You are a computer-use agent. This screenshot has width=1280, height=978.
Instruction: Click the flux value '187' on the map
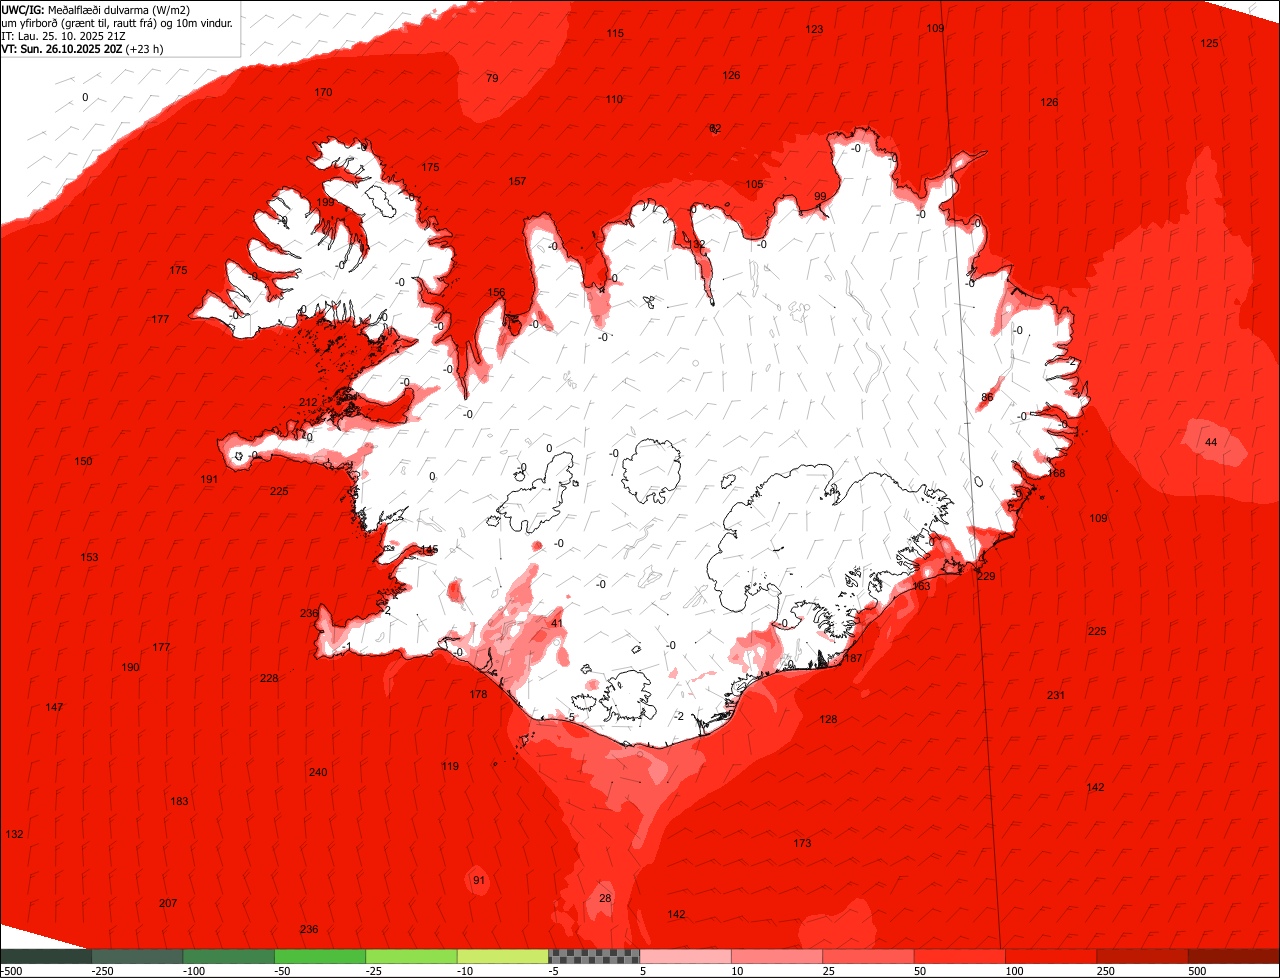(x=853, y=658)
